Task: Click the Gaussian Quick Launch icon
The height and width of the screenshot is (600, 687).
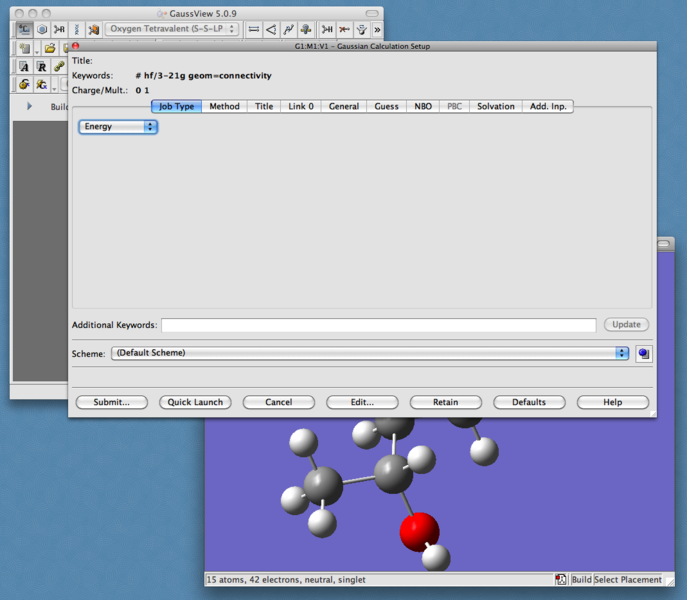Action: [x=42, y=84]
